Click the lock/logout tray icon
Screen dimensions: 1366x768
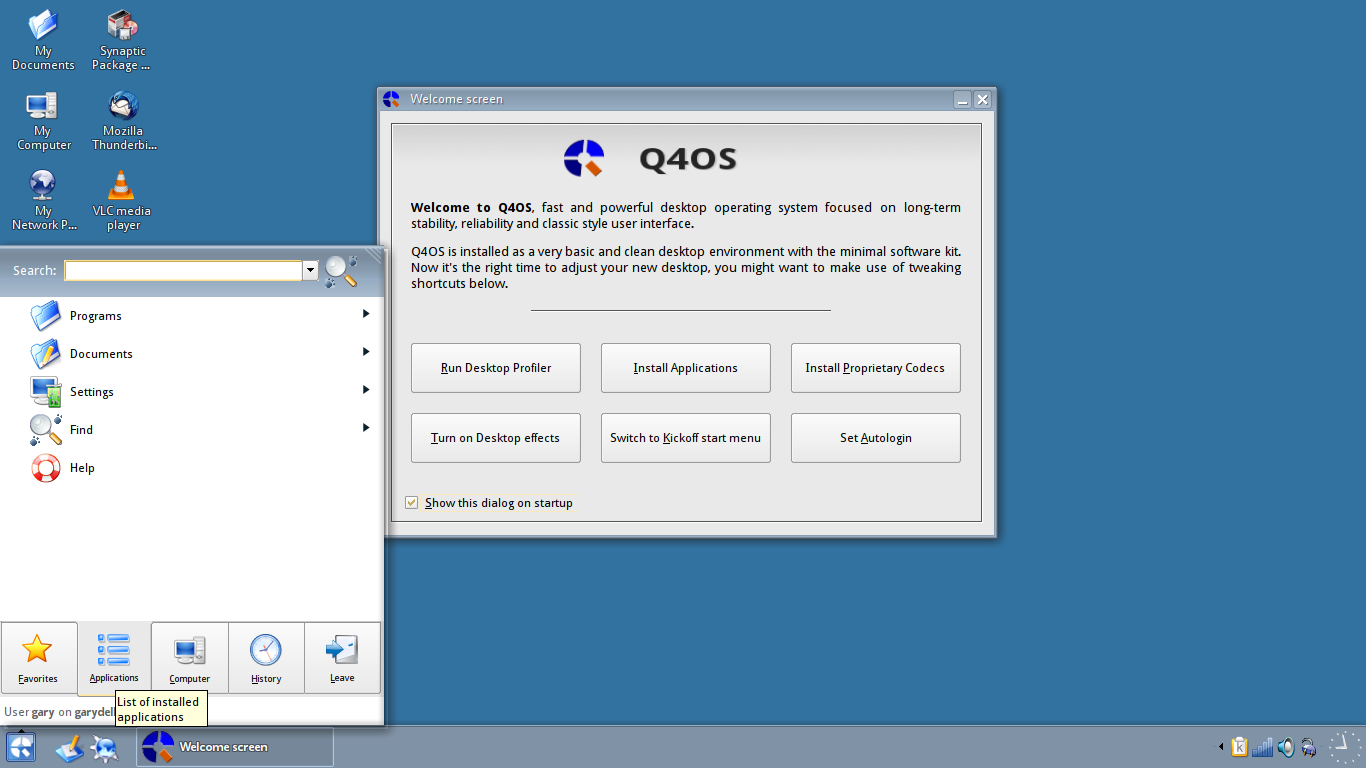tap(1308, 747)
